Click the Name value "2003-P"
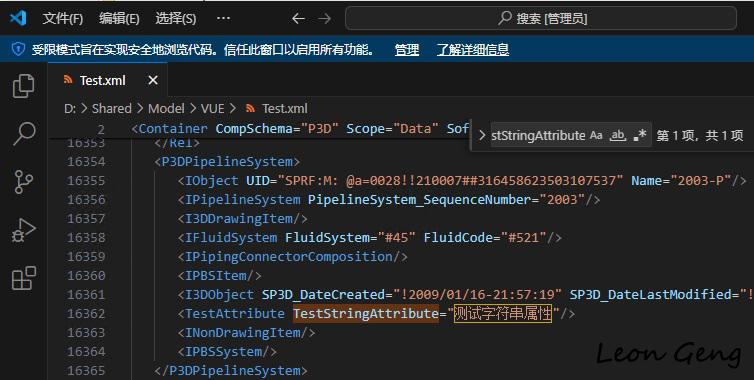Viewport: 754px width, 380px height. pyautogui.click(x=701, y=181)
